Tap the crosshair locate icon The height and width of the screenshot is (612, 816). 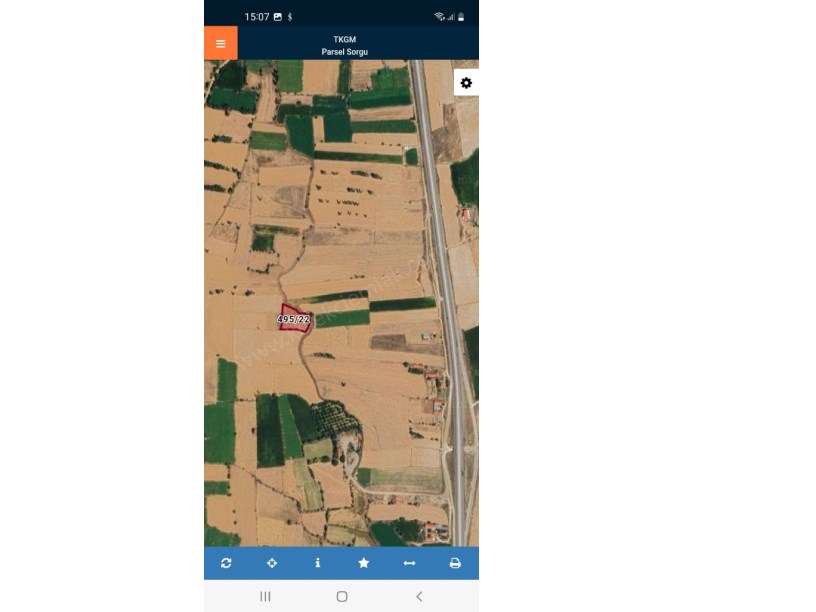[272, 563]
